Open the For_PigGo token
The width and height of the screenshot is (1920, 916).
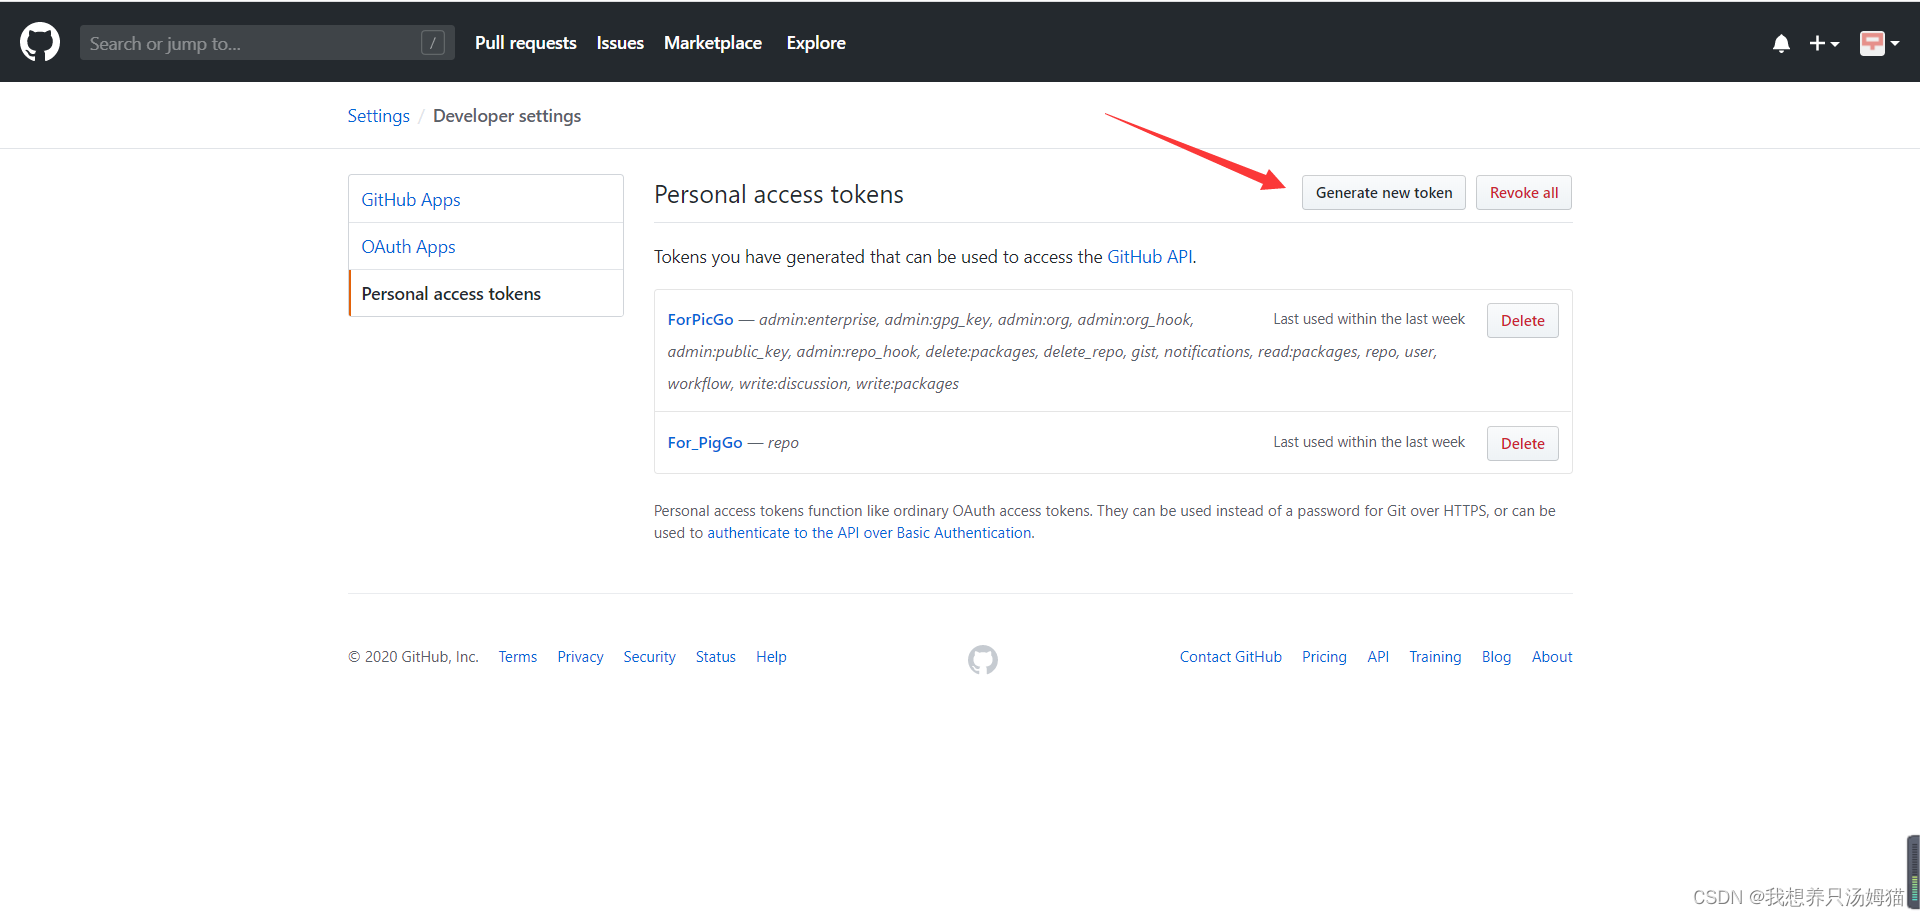click(x=705, y=443)
